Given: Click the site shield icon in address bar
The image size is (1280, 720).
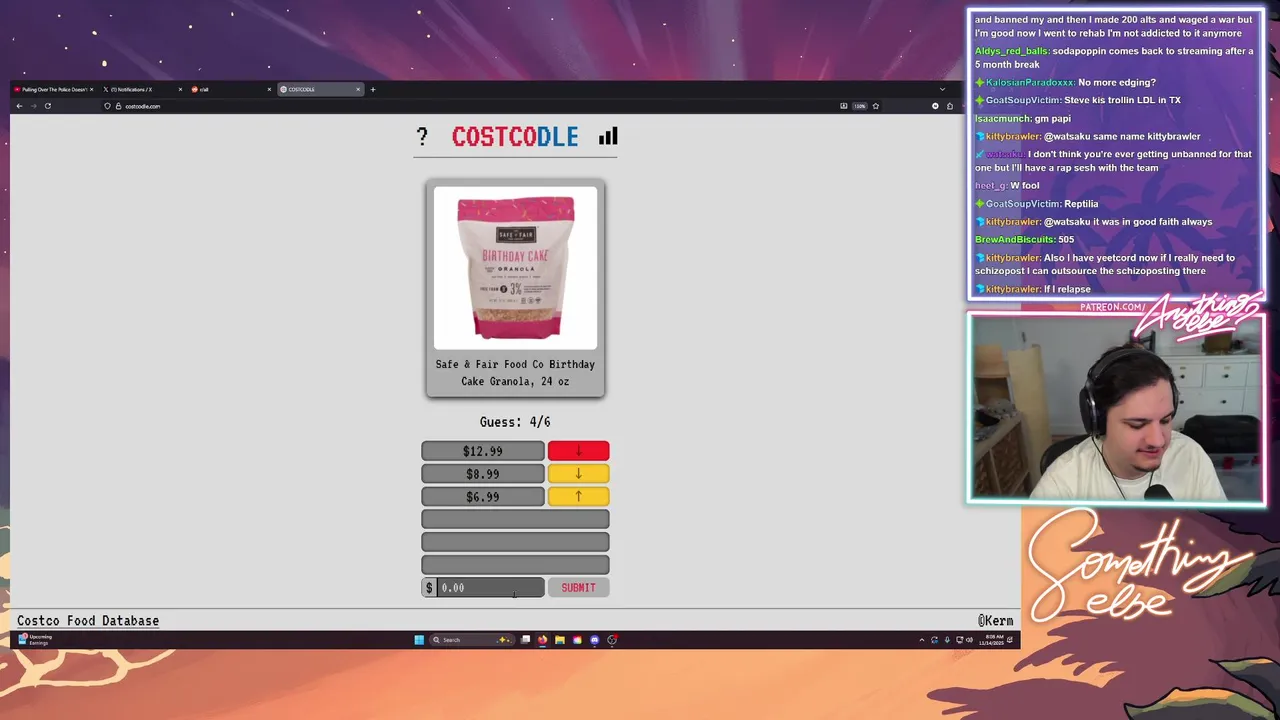Looking at the screenshot, I should click(x=107, y=106).
